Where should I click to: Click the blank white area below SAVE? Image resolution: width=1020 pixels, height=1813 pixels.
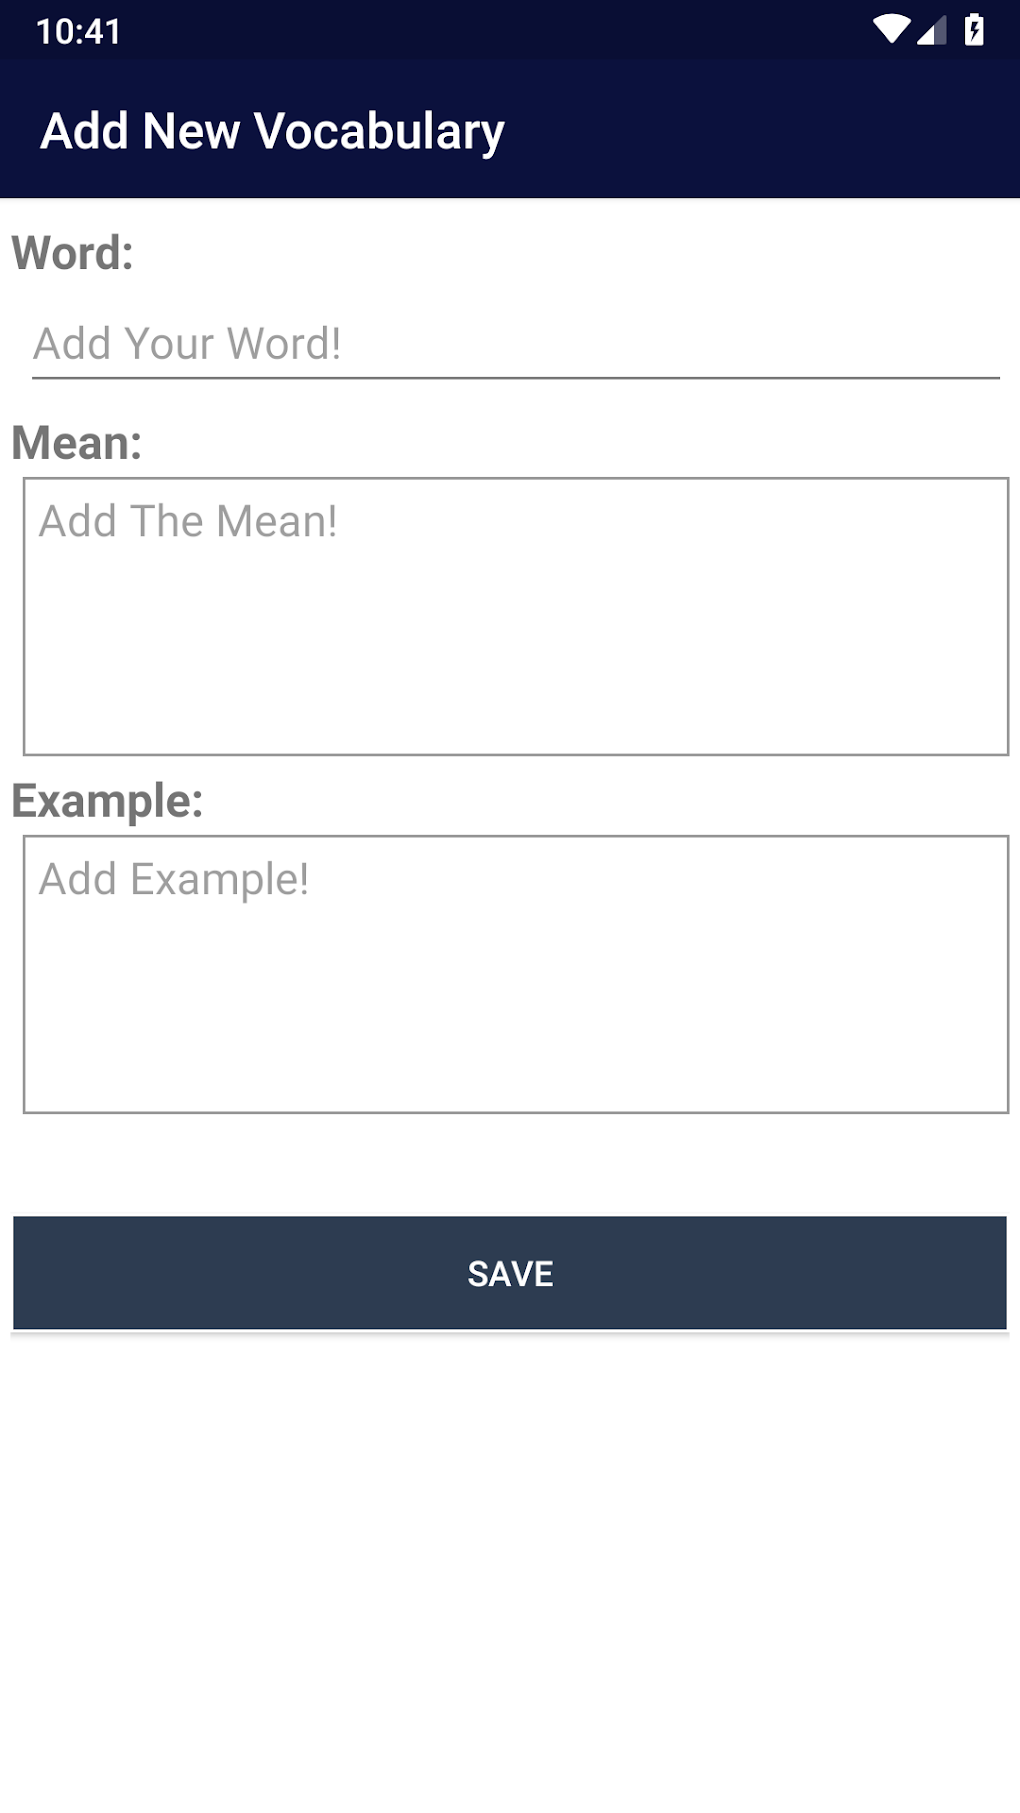pyautogui.click(x=510, y=1570)
